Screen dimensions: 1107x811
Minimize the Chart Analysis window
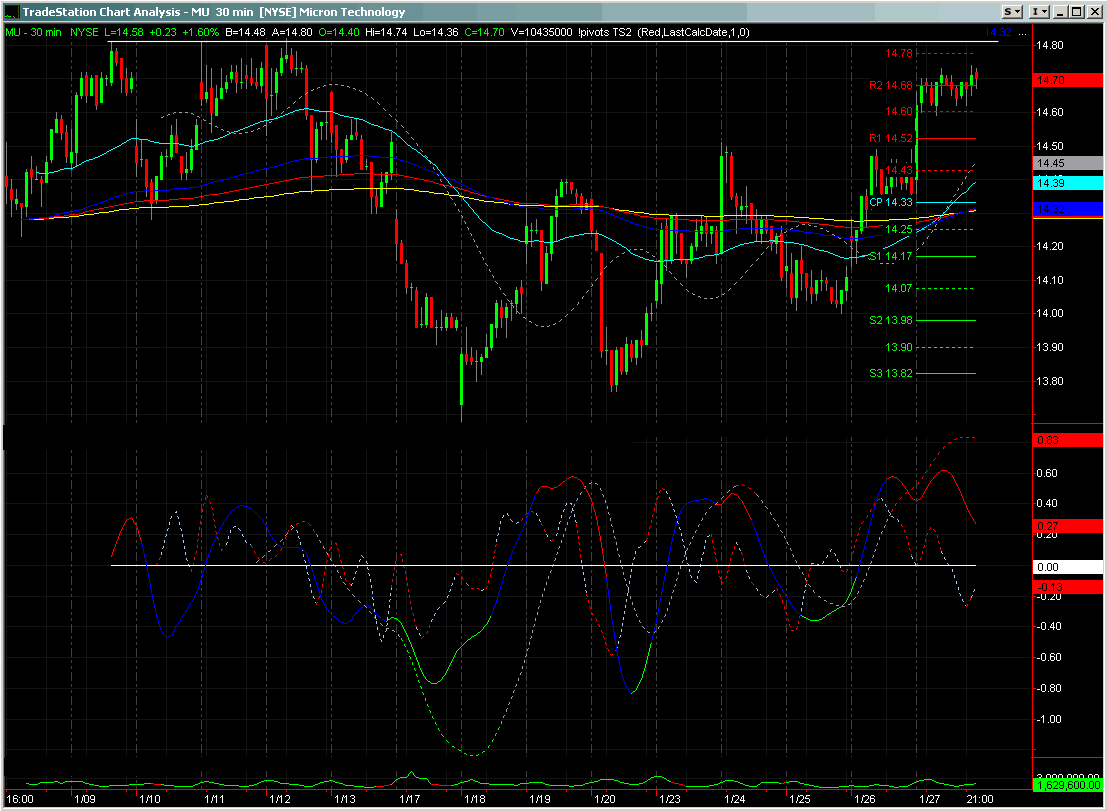(1060, 11)
